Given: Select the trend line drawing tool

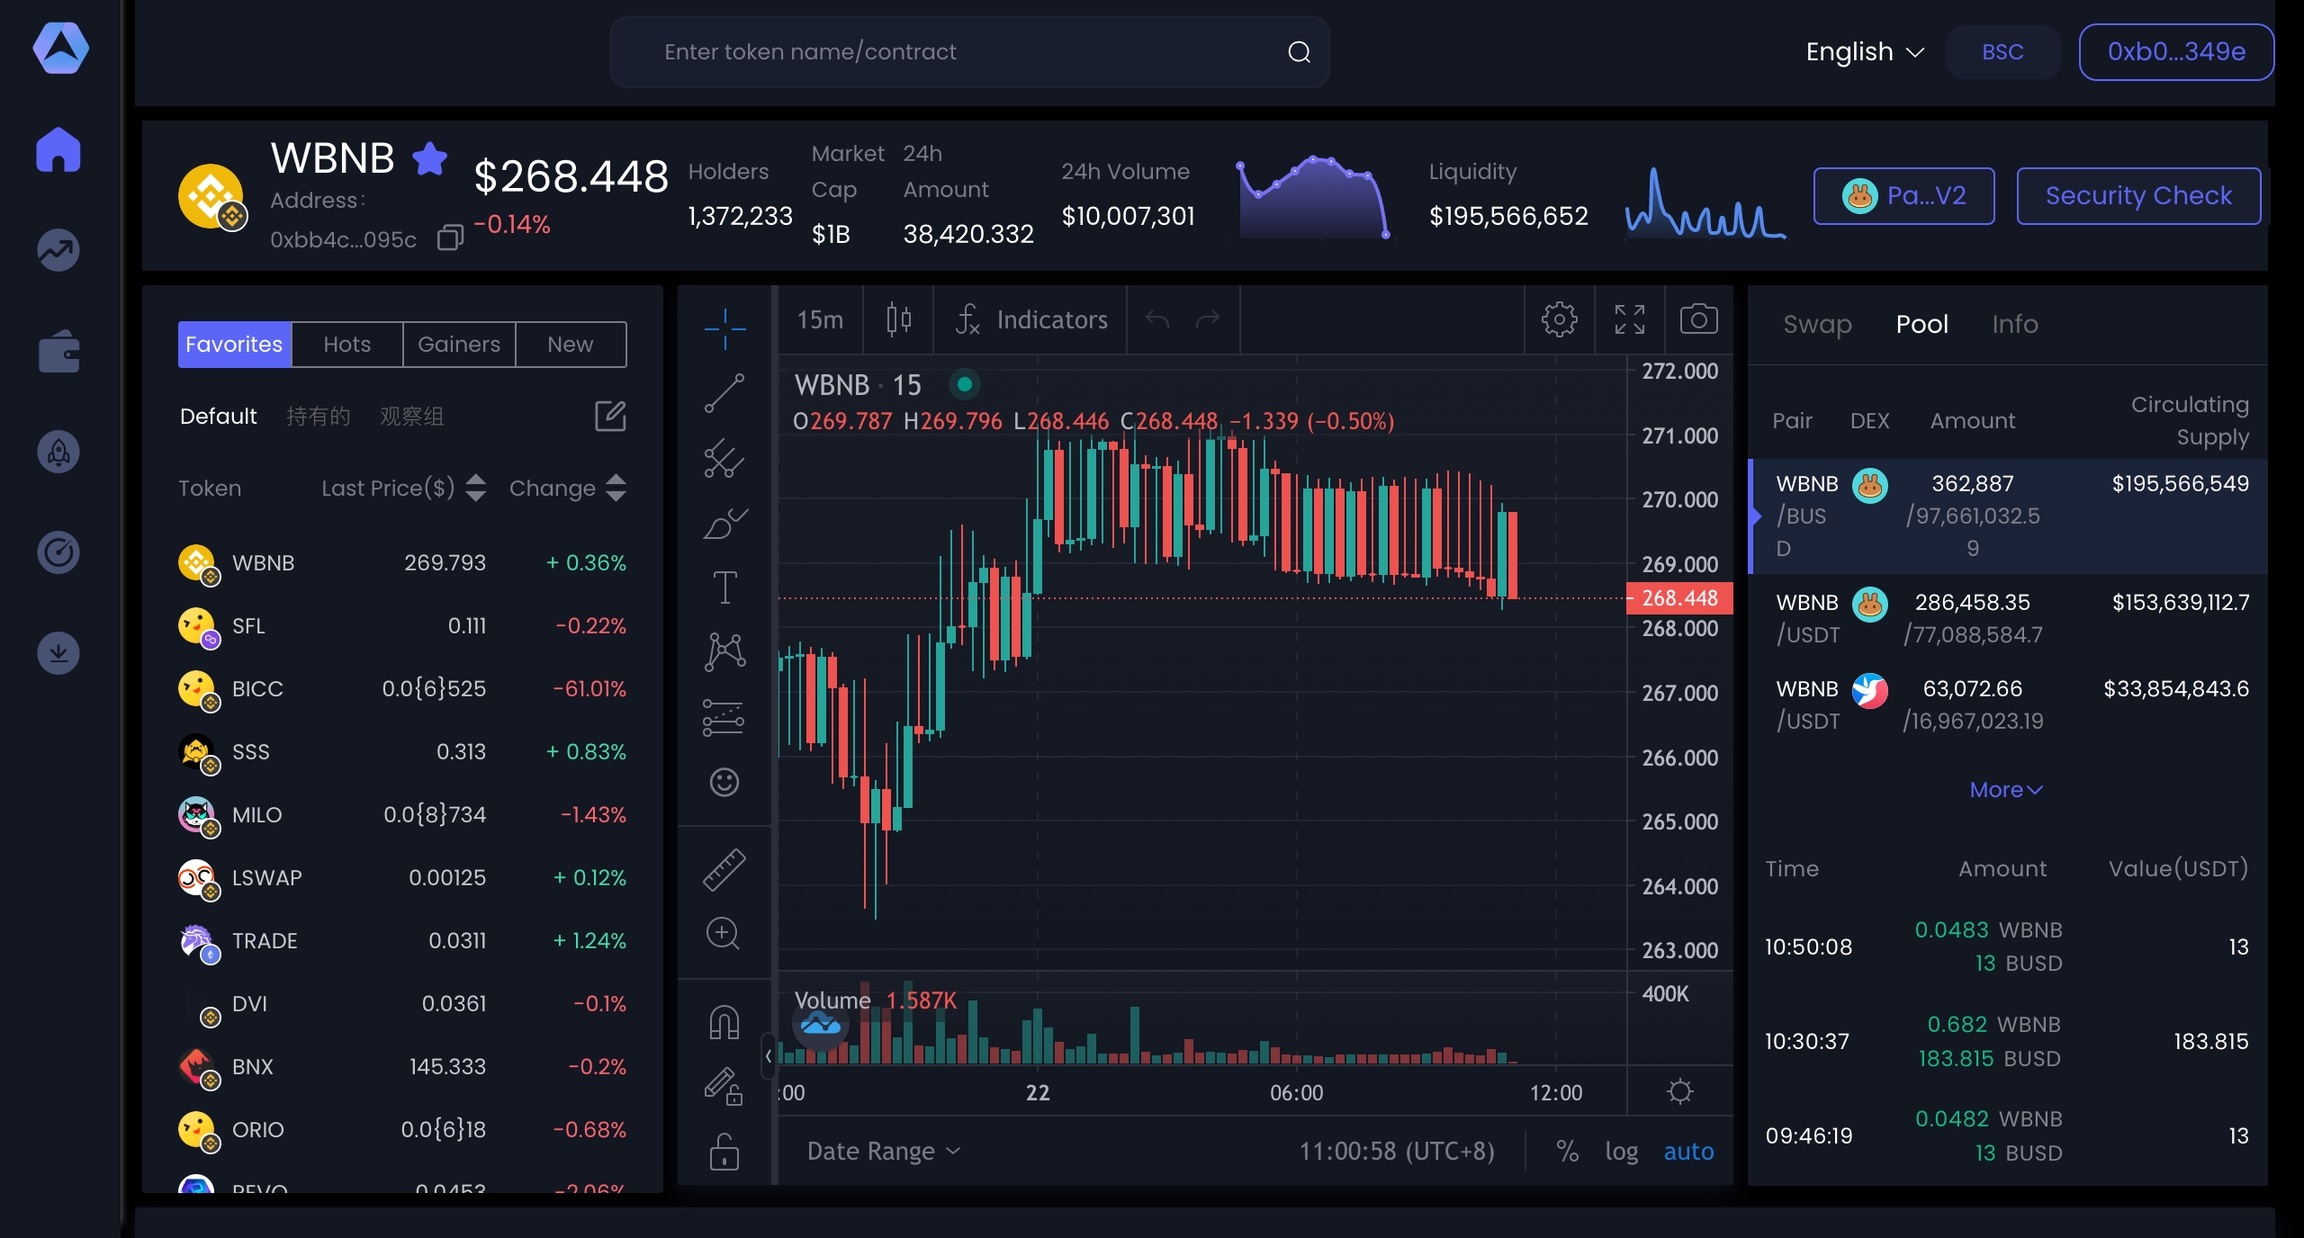Looking at the screenshot, I should pyautogui.click(x=724, y=393).
